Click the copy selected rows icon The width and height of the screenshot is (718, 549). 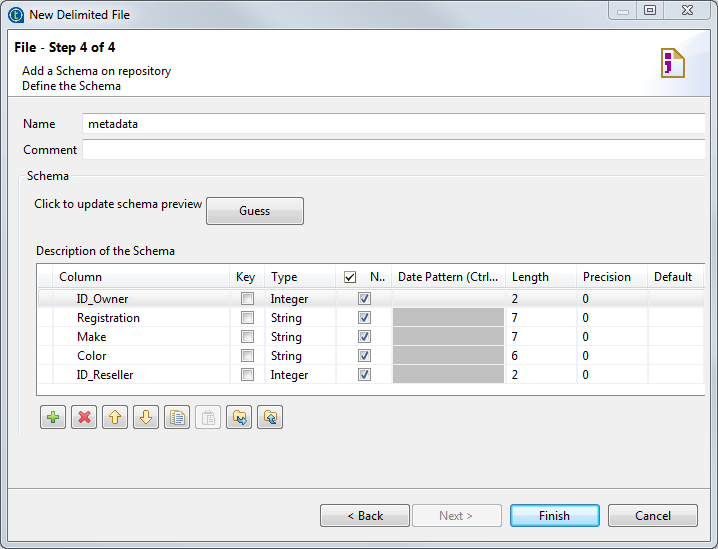[177, 417]
